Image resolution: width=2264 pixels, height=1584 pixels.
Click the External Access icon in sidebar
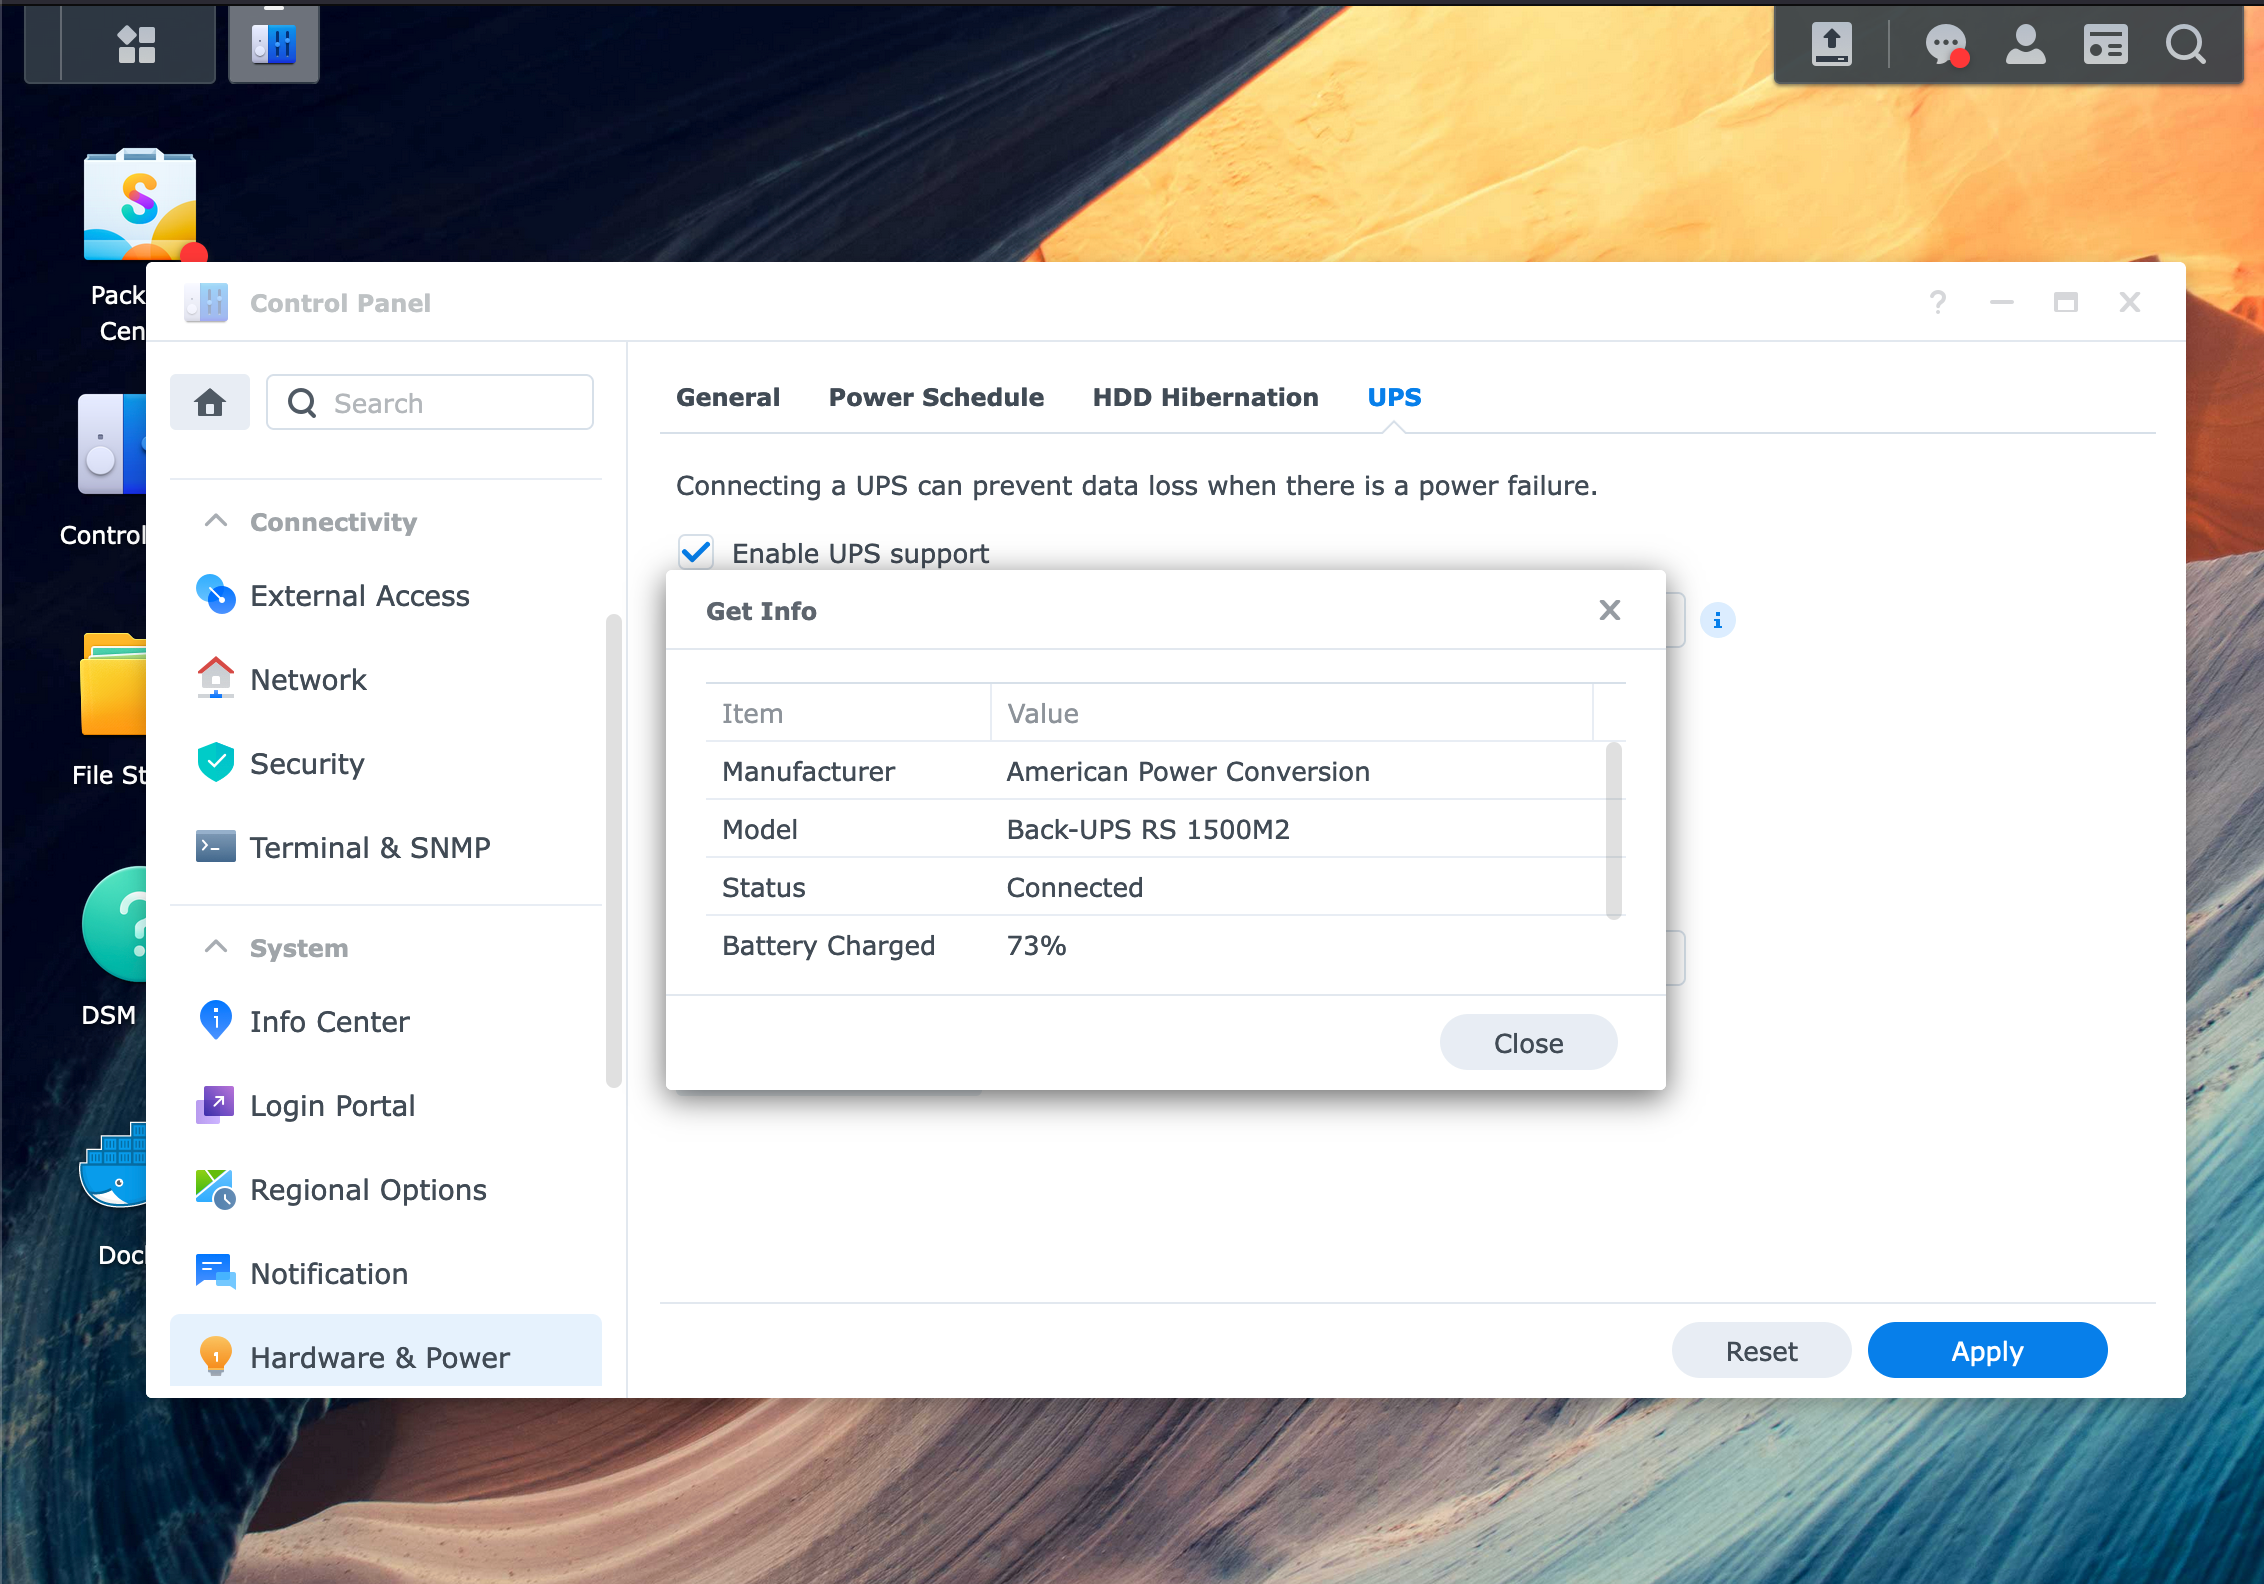(x=217, y=595)
